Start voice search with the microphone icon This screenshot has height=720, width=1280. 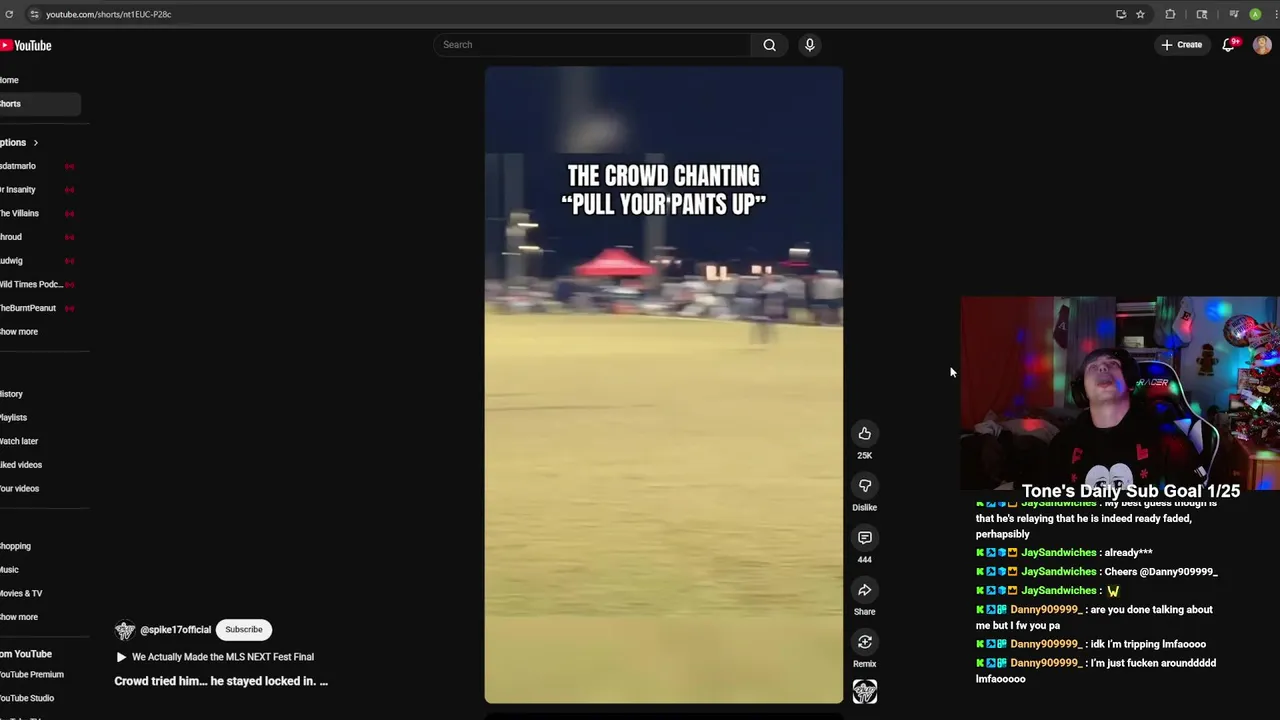[x=810, y=45]
